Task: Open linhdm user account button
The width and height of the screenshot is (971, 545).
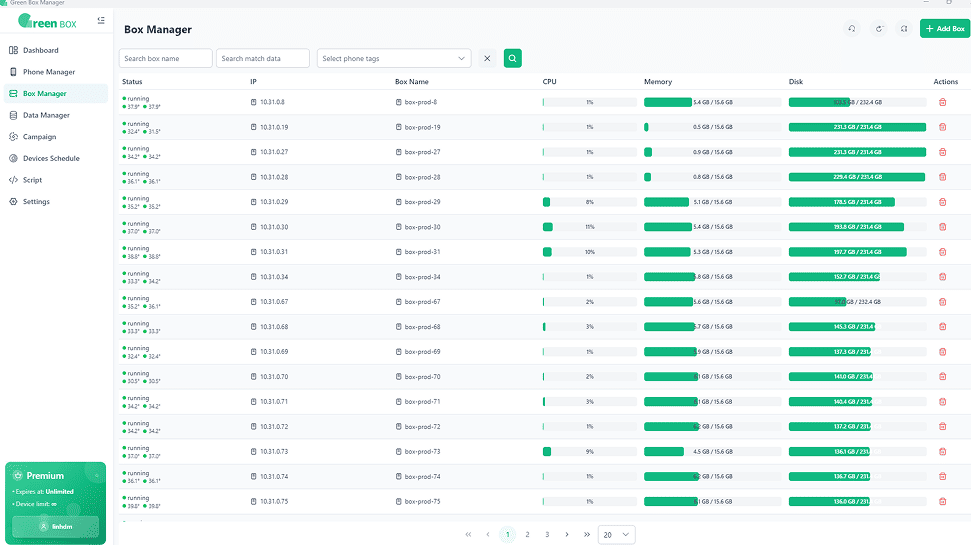Action: click(x=56, y=526)
